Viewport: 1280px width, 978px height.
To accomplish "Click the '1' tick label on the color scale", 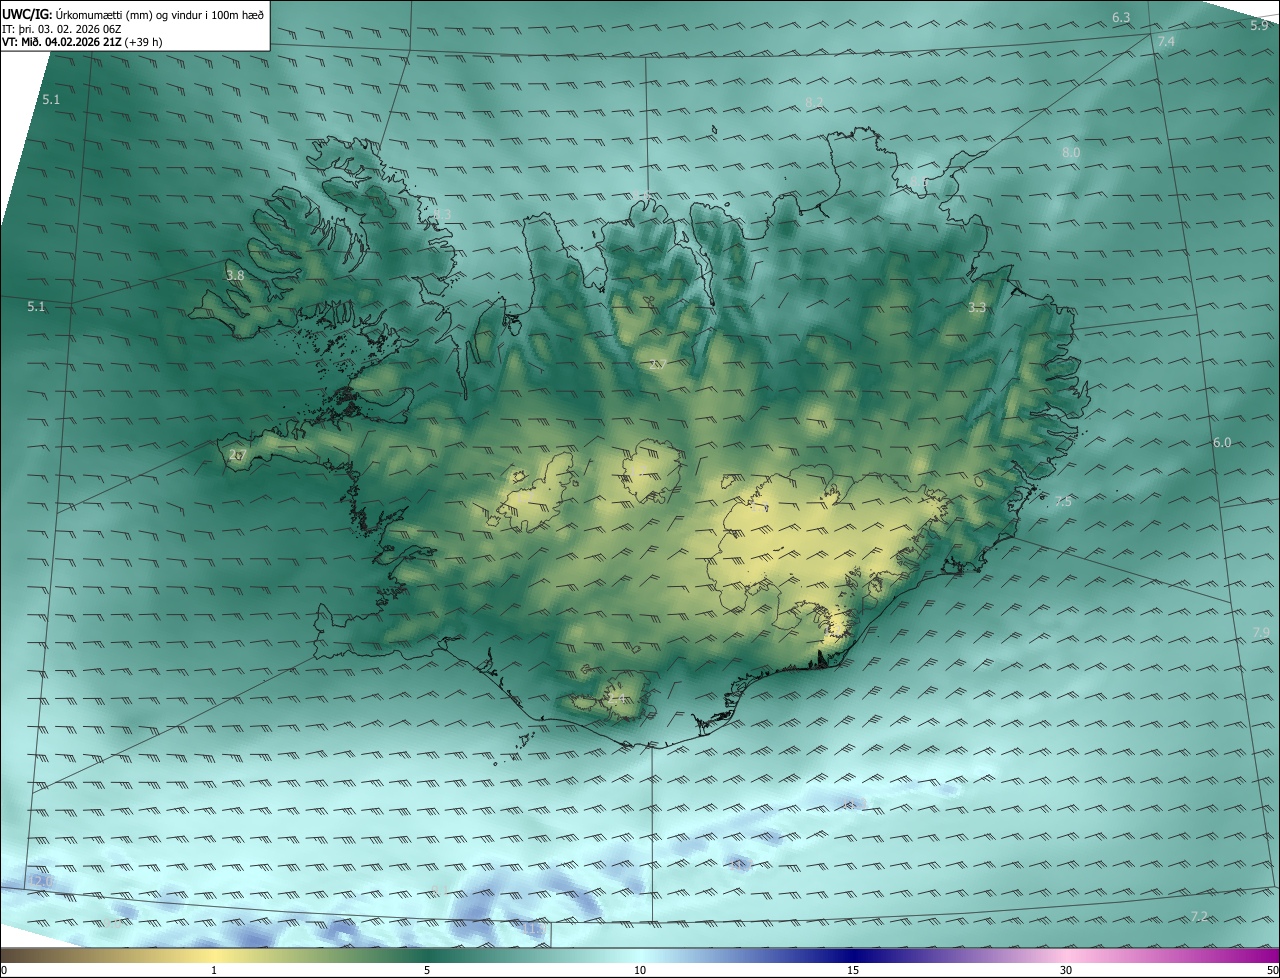I will (214, 970).
